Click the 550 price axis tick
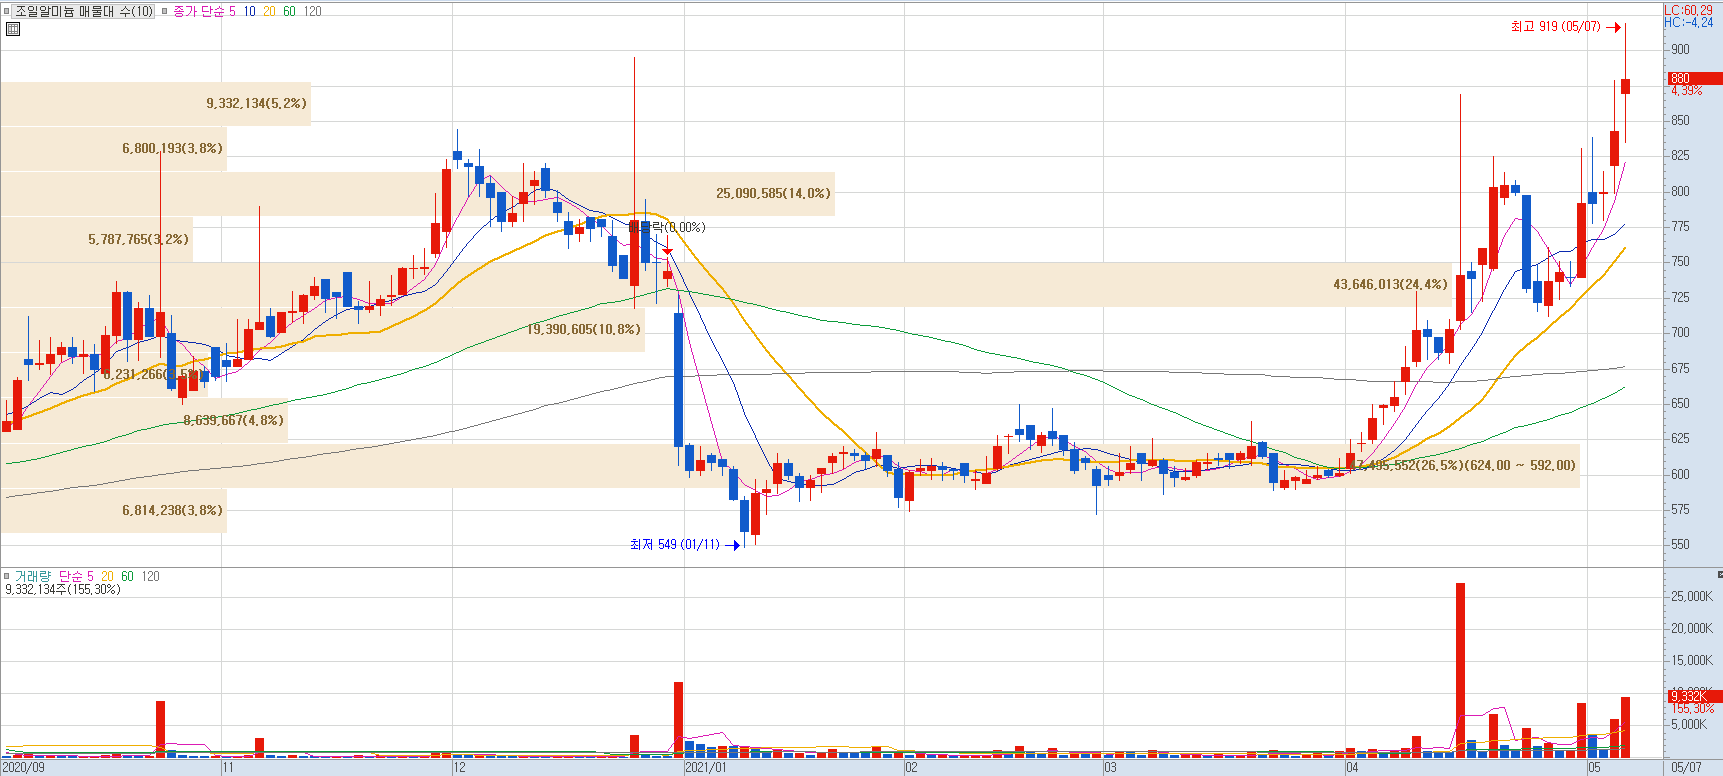Screen dimensions: 1723x776 tap(1680, 545)
